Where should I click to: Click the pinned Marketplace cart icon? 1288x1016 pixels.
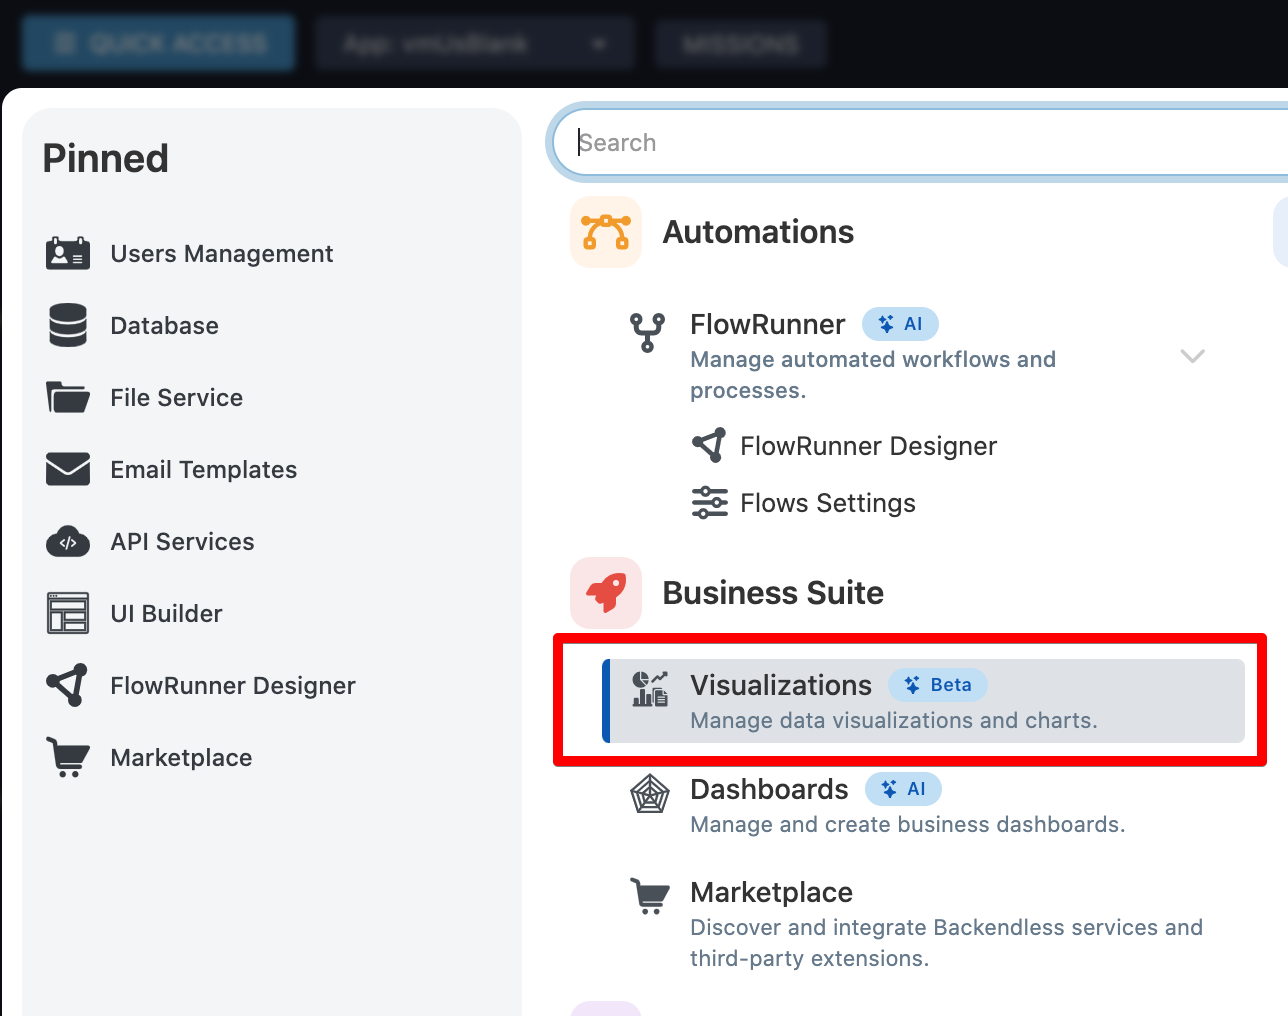click(x=68, y=758)
